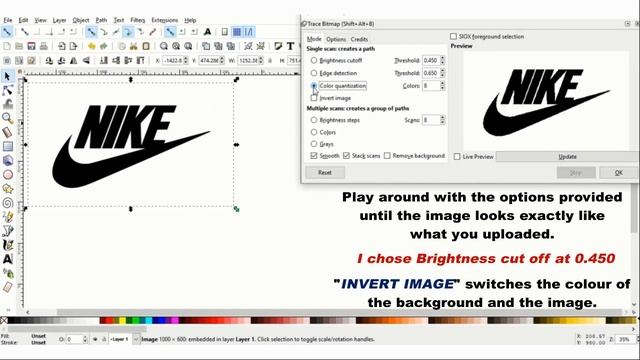Select the Colors multiple-scan radio button

[x=313, y=132]
